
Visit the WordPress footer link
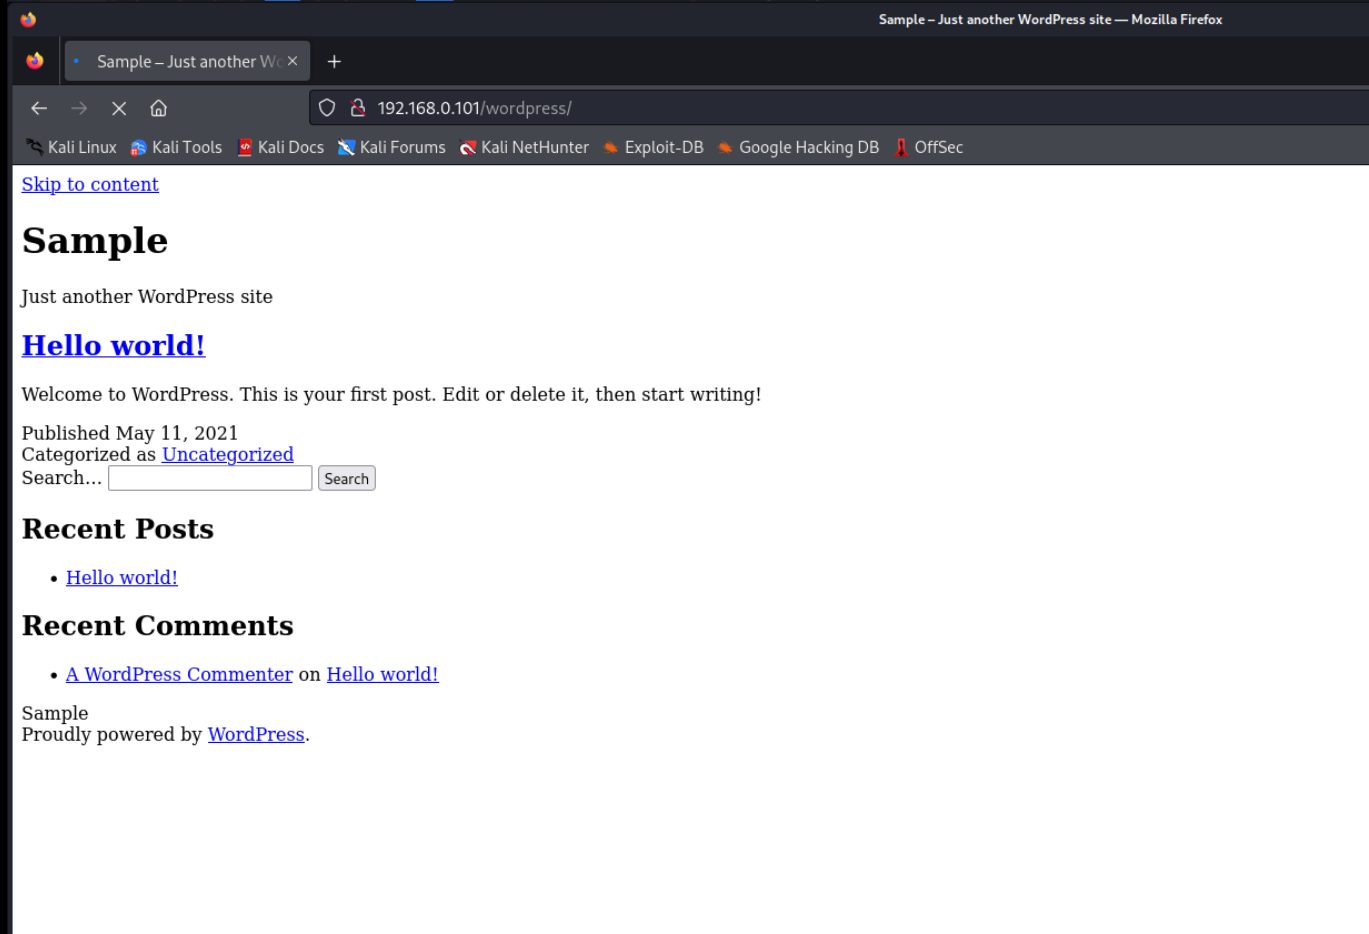click(256, 734)
